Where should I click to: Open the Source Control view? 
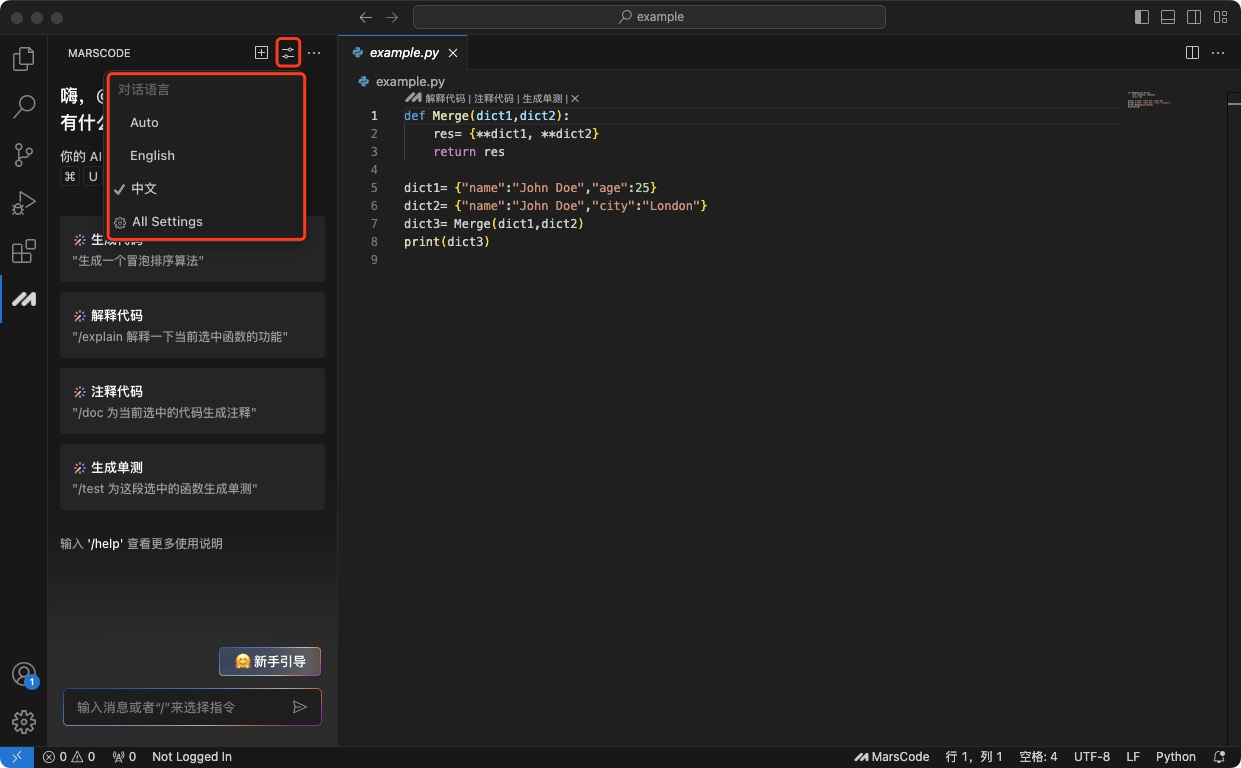click(24, 155)
